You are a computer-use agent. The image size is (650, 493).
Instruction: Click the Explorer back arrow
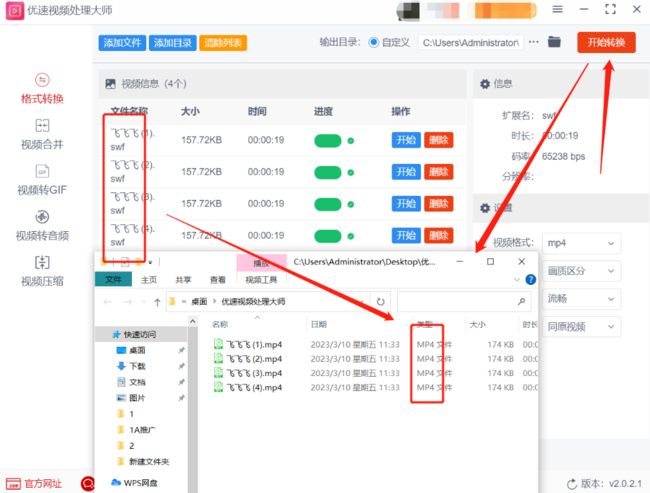point(108,302)
